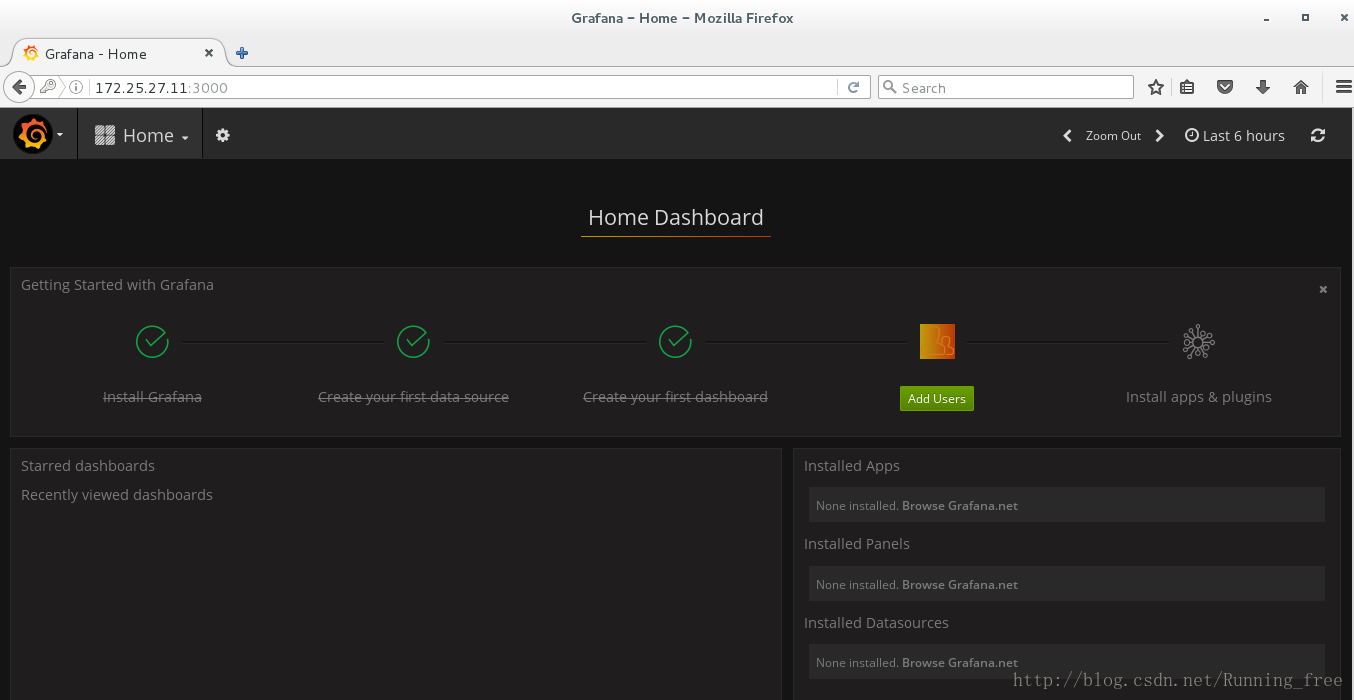Open the Home dashboard dropdown
Screen dimensions: 1354x700
click(x=142, y=135)
